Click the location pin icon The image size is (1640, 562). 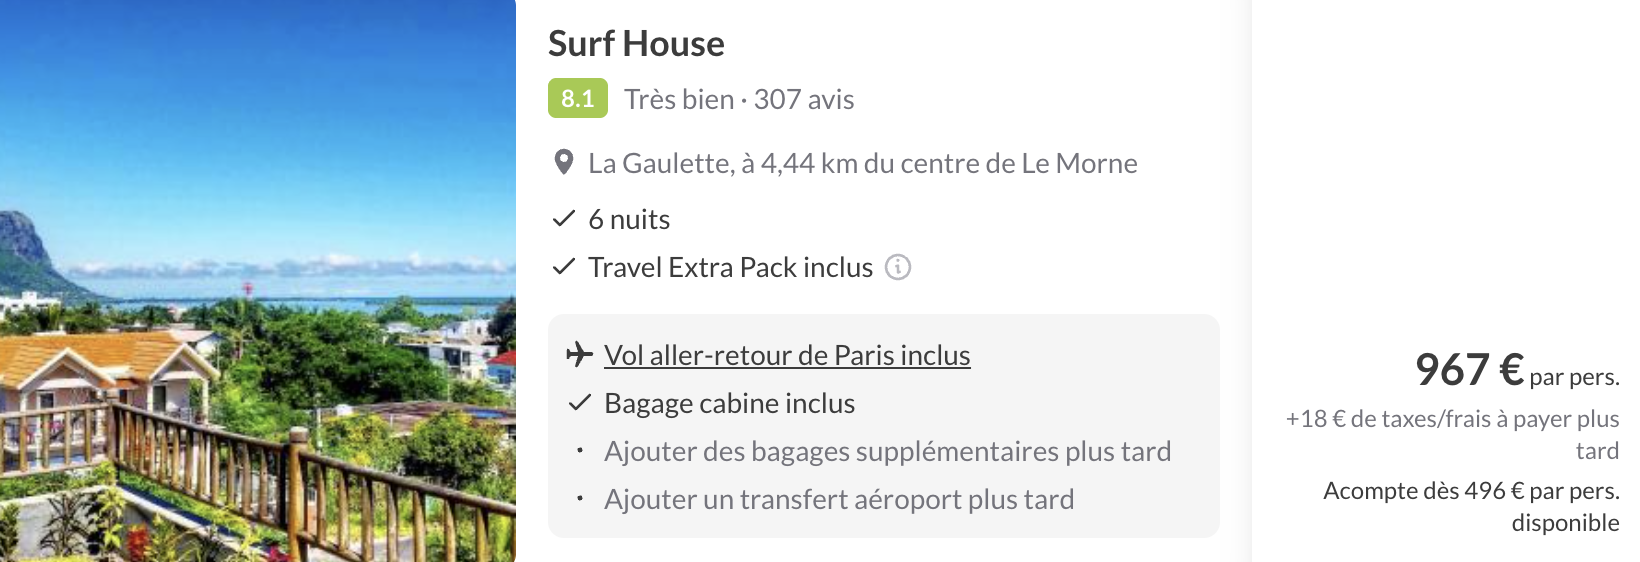pyautogui.click(x=564, y=163)
